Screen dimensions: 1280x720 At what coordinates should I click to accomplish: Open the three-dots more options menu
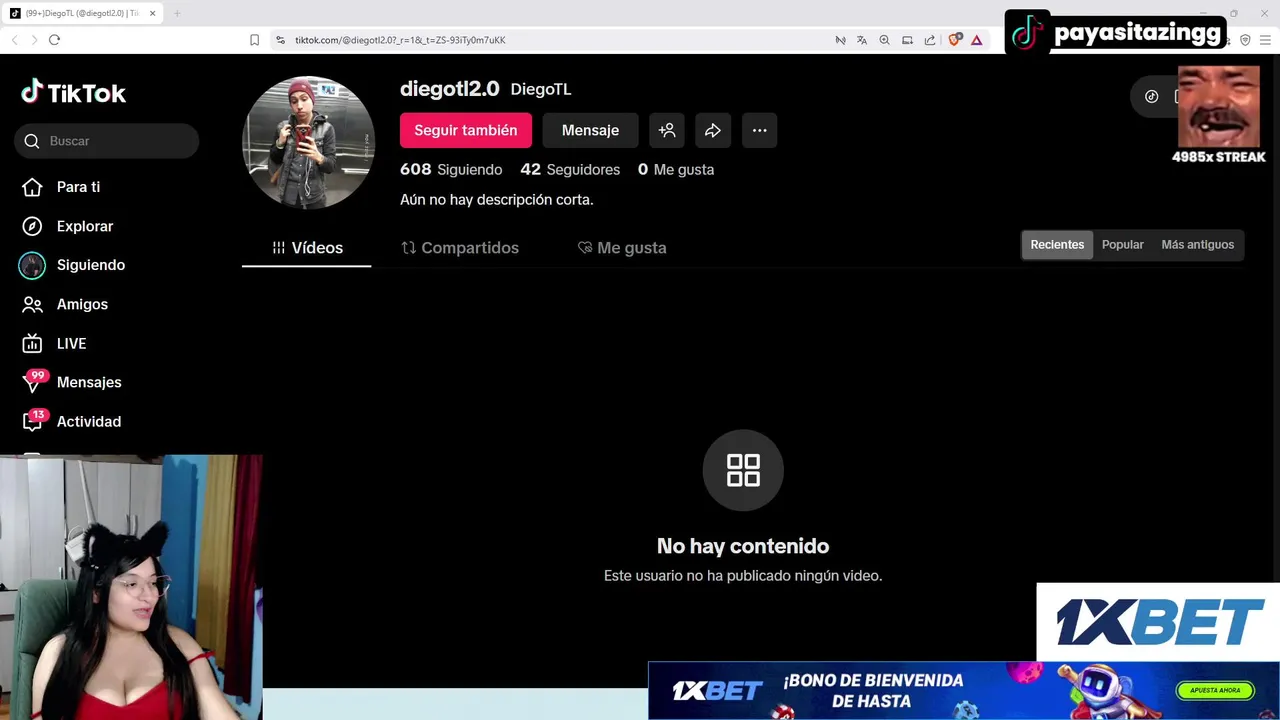(x=759, y=130)
